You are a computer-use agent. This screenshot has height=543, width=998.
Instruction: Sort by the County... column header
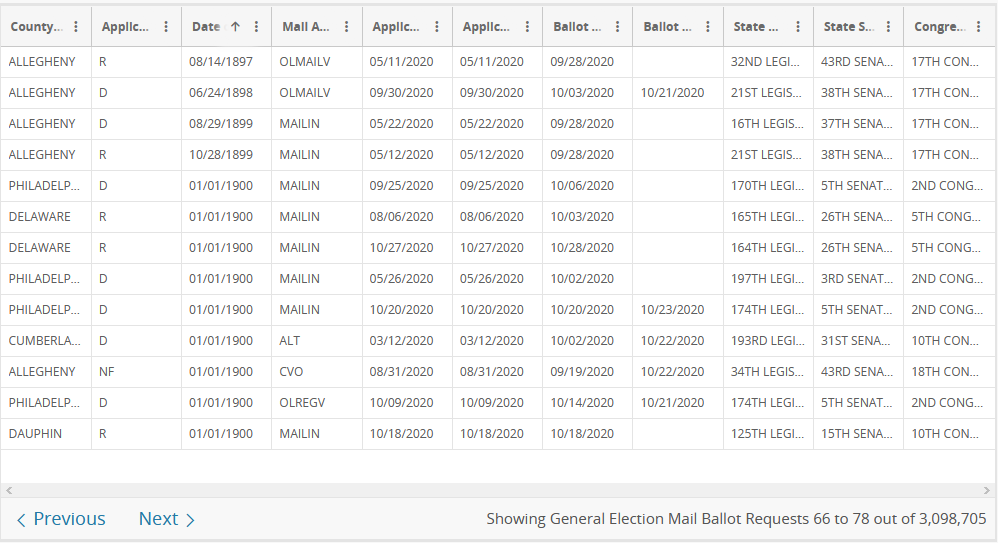36,27
